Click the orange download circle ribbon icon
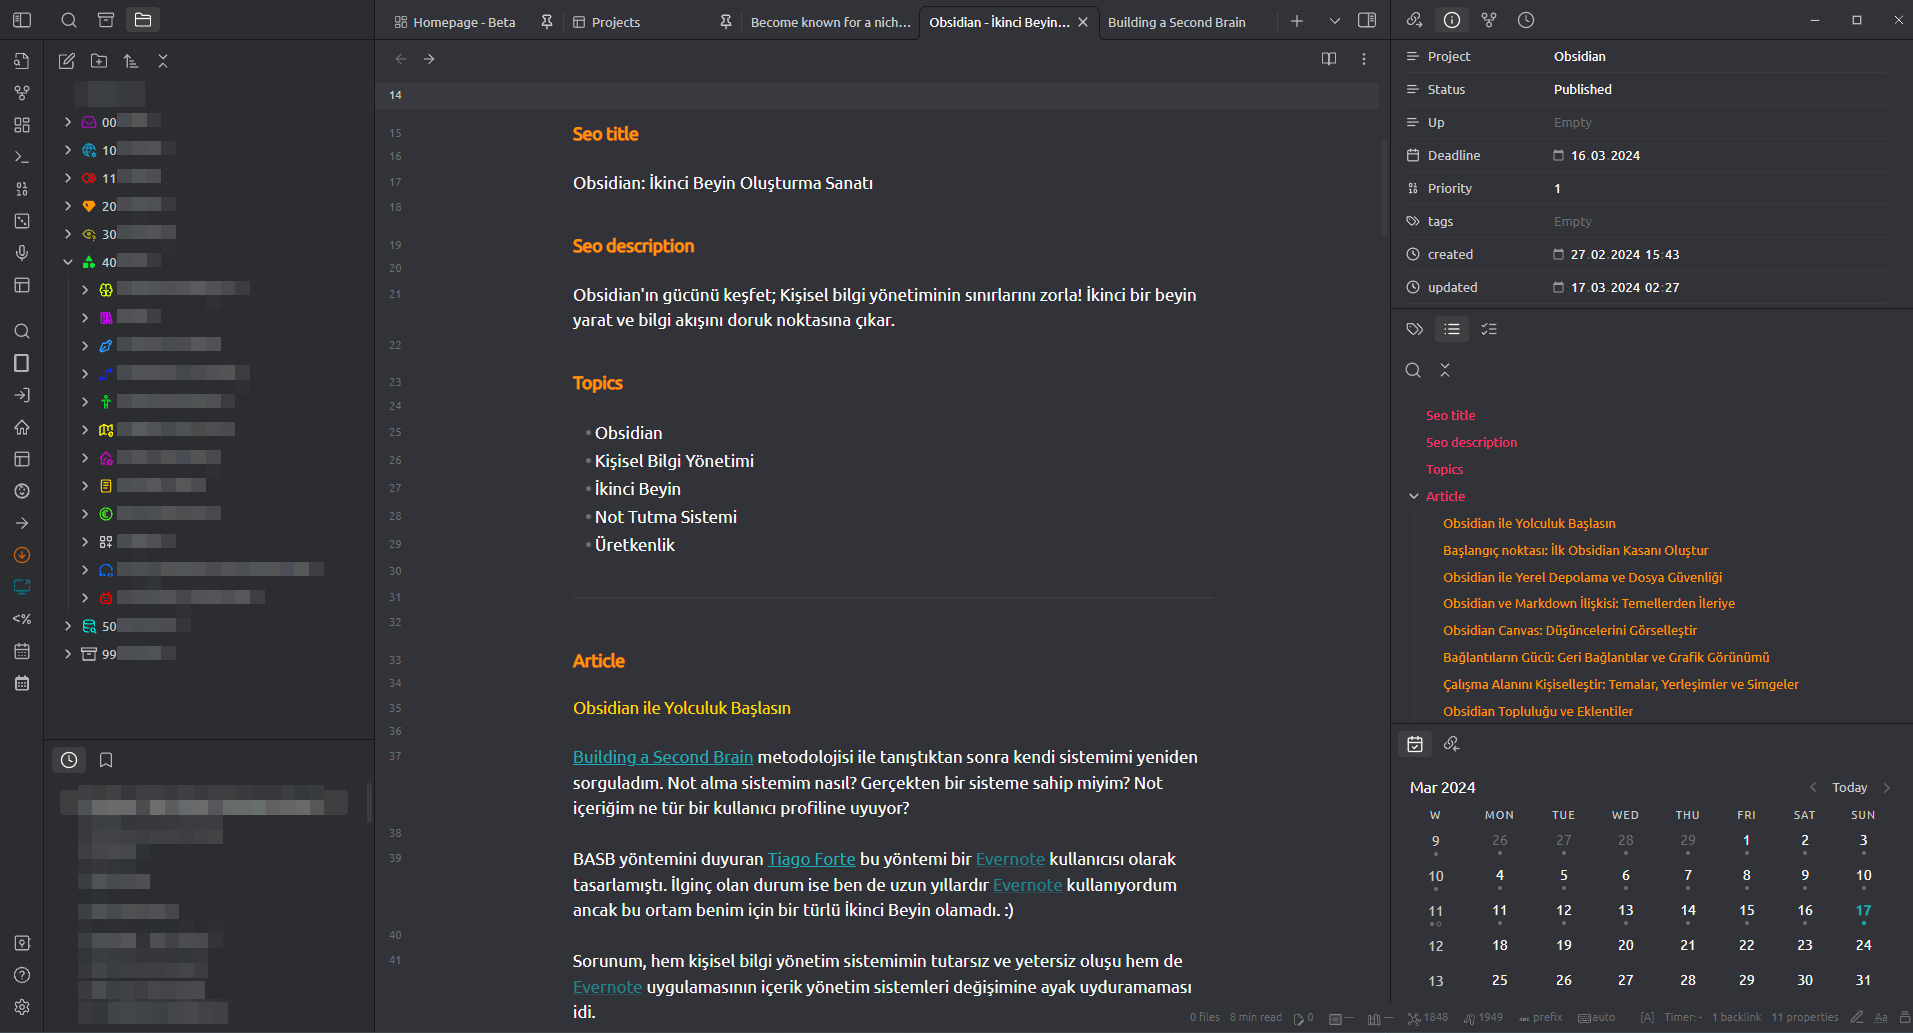The image size is (1913, 1033). (22, 555)
